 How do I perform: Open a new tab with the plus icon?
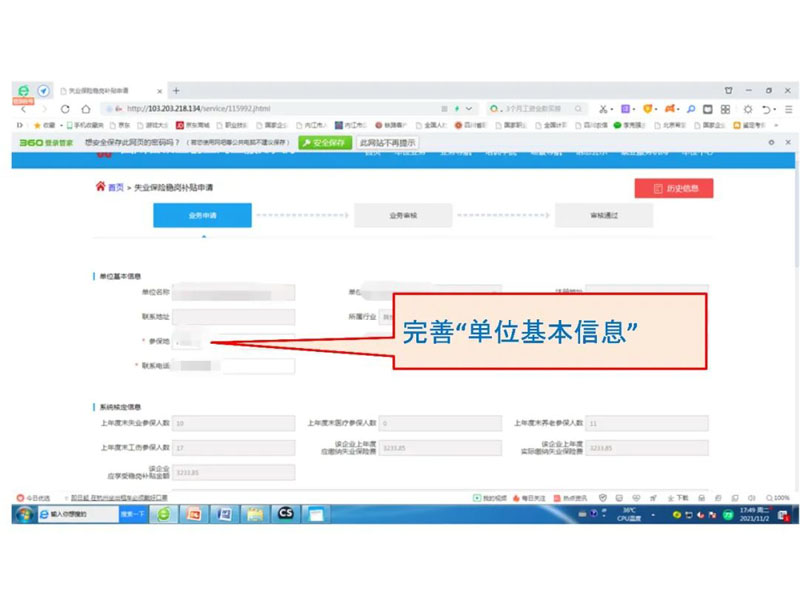177,91
